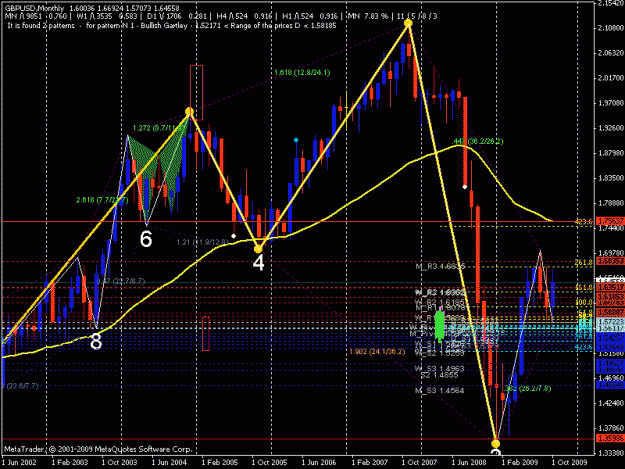The height and width of the screenshot is (469, 625).
Task: Click the yellow pivot circle at the 2.108 peak
Action: coord(408,24)
